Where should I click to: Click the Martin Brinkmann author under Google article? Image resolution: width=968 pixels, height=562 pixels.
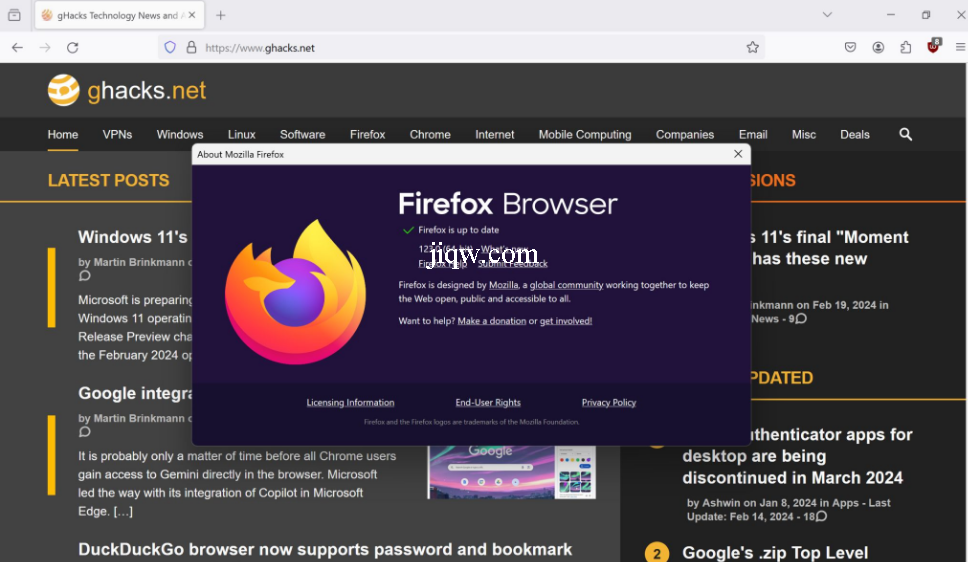139,419
